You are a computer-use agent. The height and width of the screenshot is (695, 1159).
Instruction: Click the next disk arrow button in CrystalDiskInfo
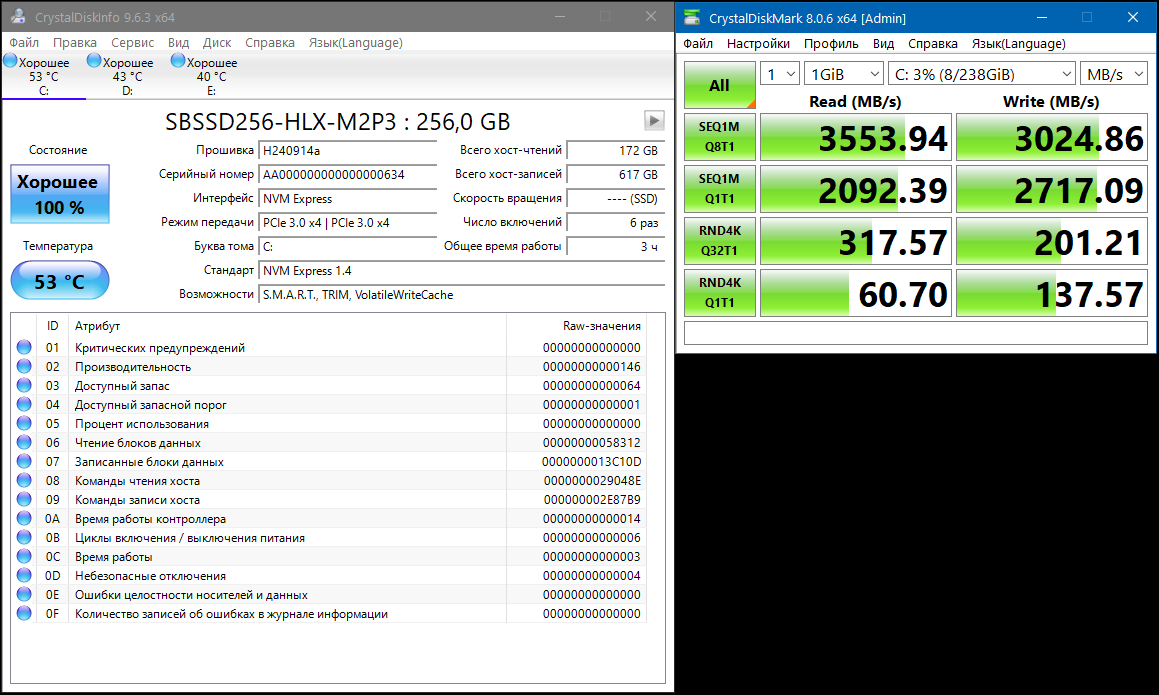click(x=654, y=120)
